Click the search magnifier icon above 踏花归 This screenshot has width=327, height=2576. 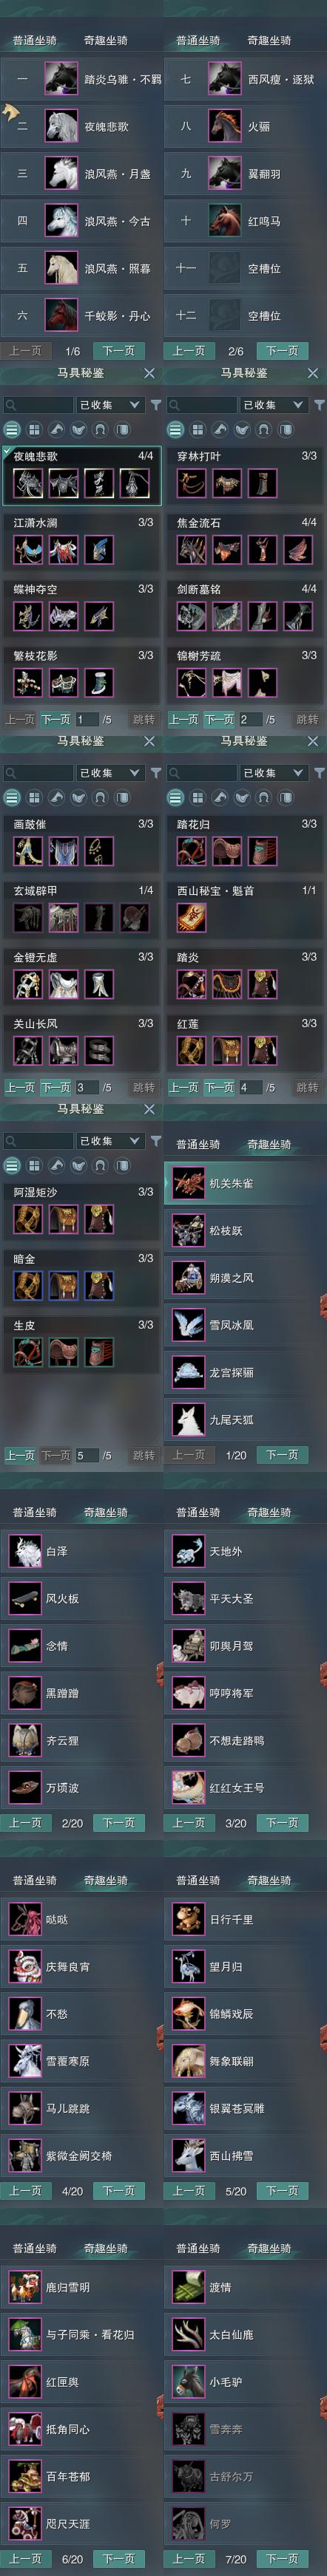(x=175, y=773)
